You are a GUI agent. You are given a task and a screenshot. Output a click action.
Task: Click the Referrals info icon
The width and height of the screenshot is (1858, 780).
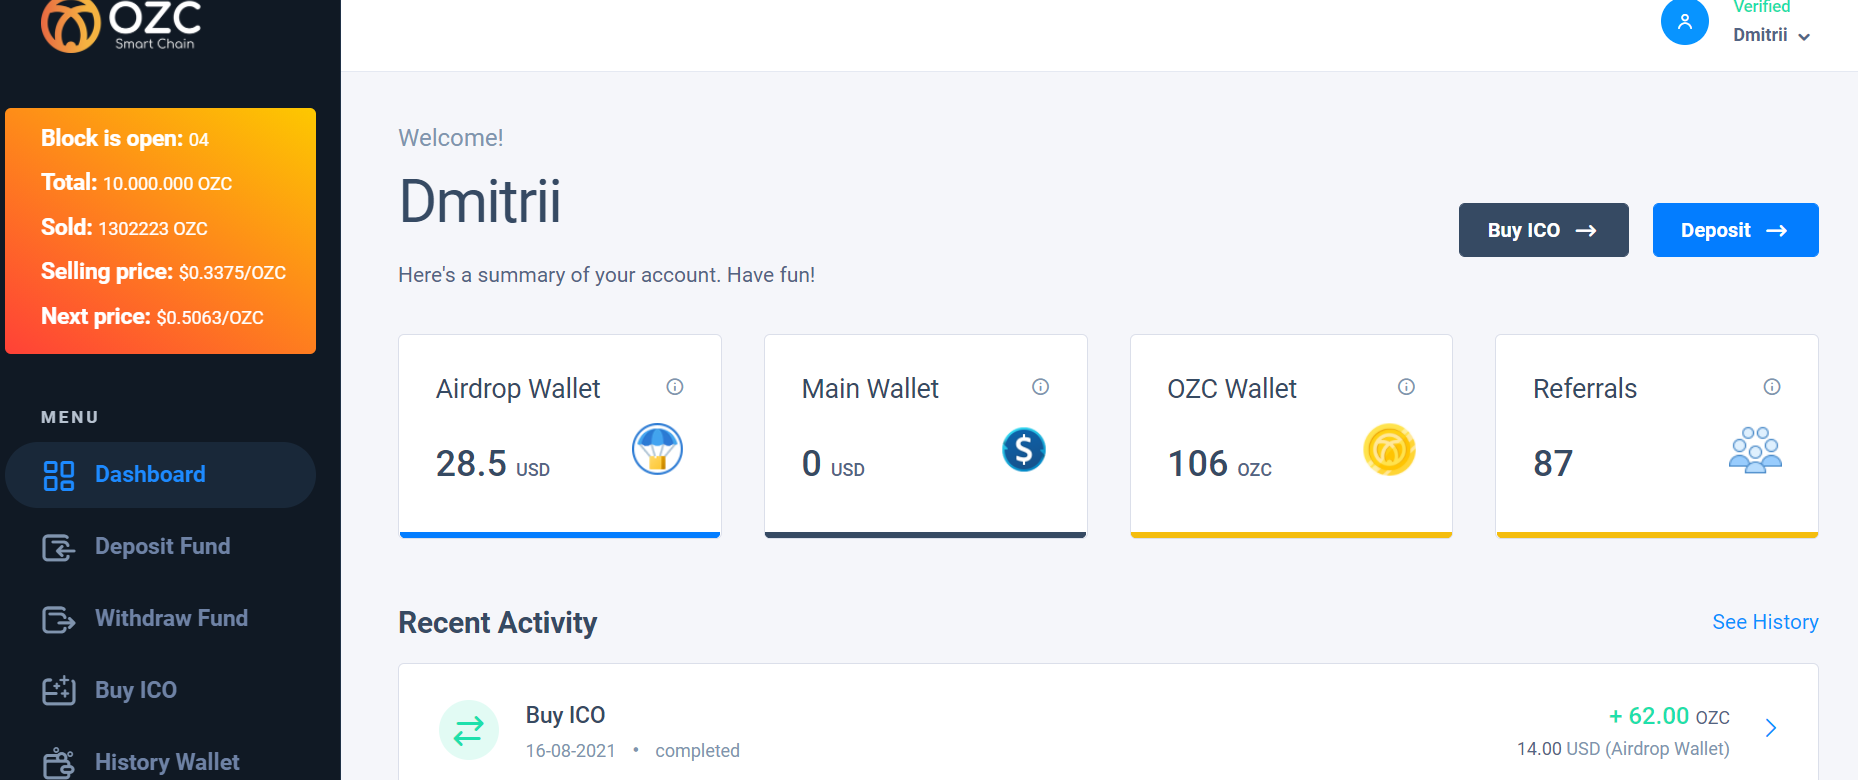tap(1772, 387)
